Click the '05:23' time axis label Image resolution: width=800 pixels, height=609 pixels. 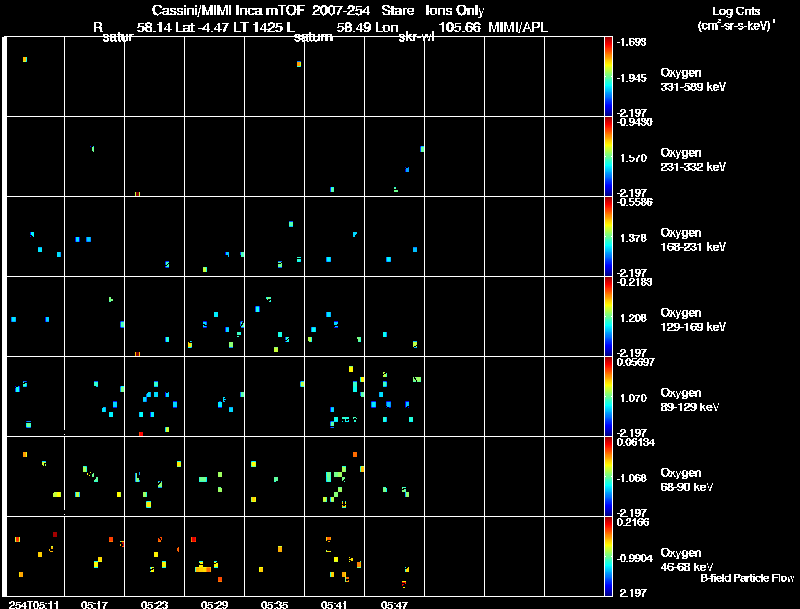click(154, 604)
